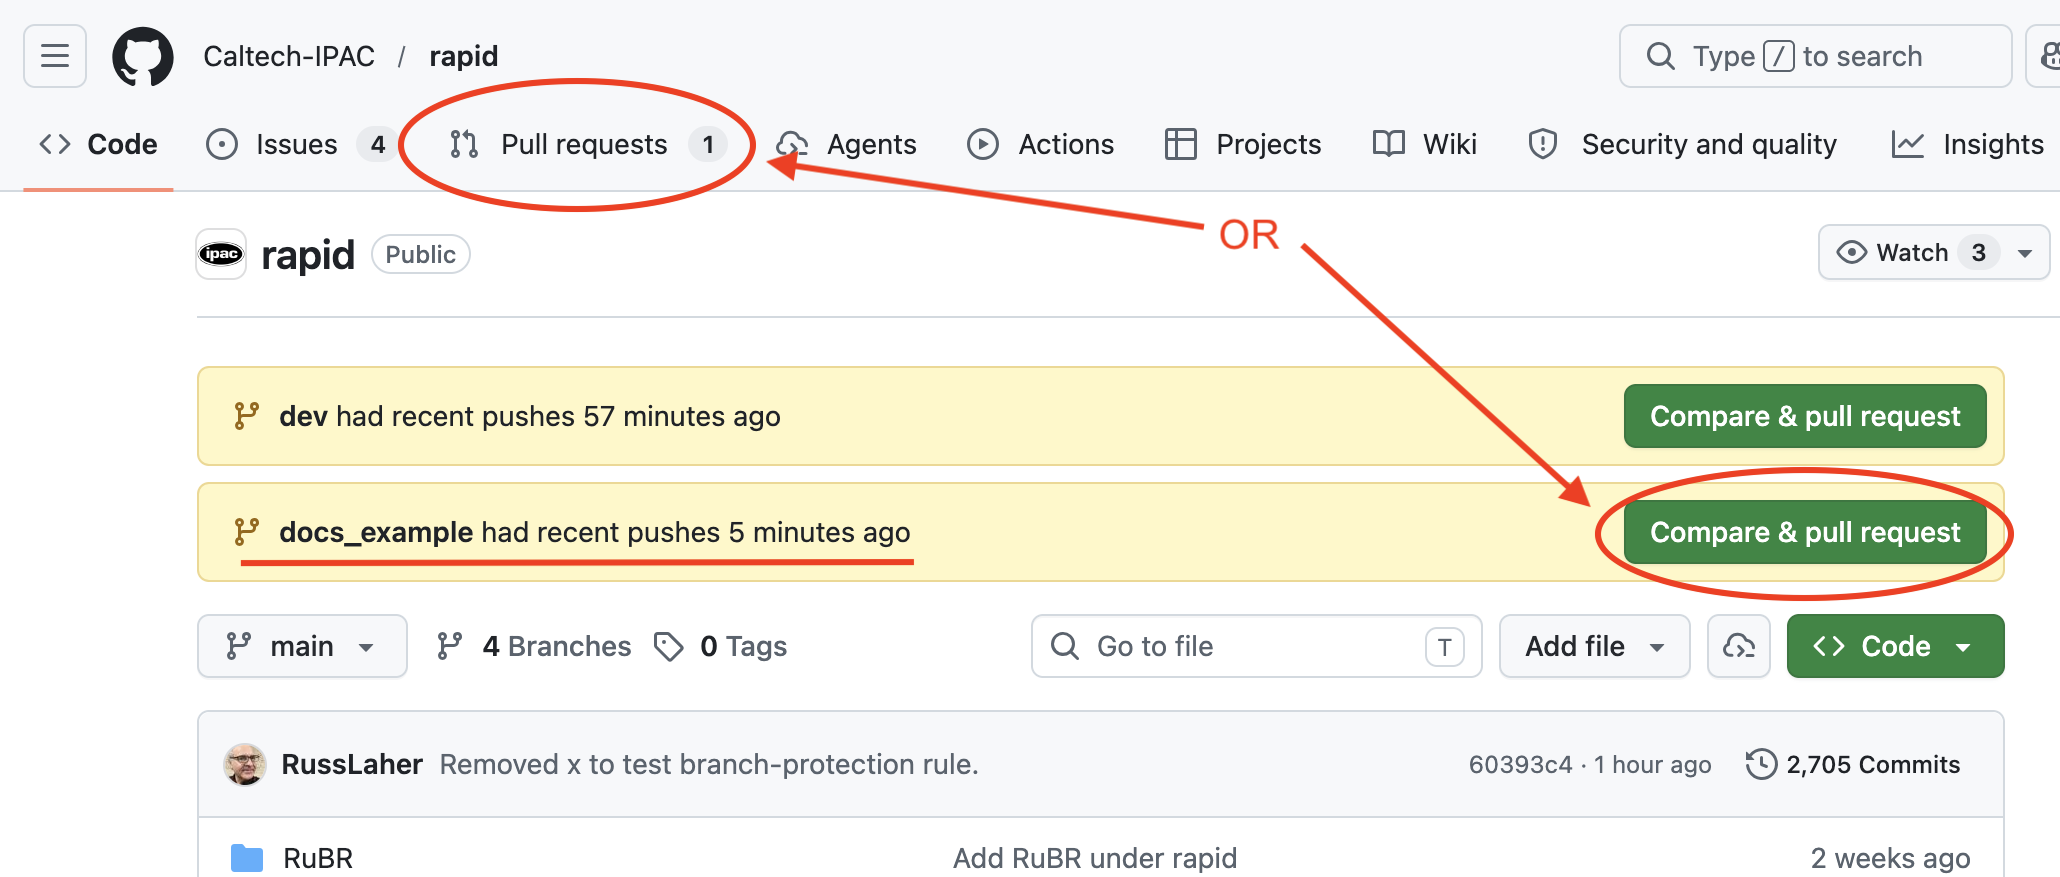Click the GitHub Octocat logo
Image resolution: width=2060 pixels, height=877 pixels.
143,56
